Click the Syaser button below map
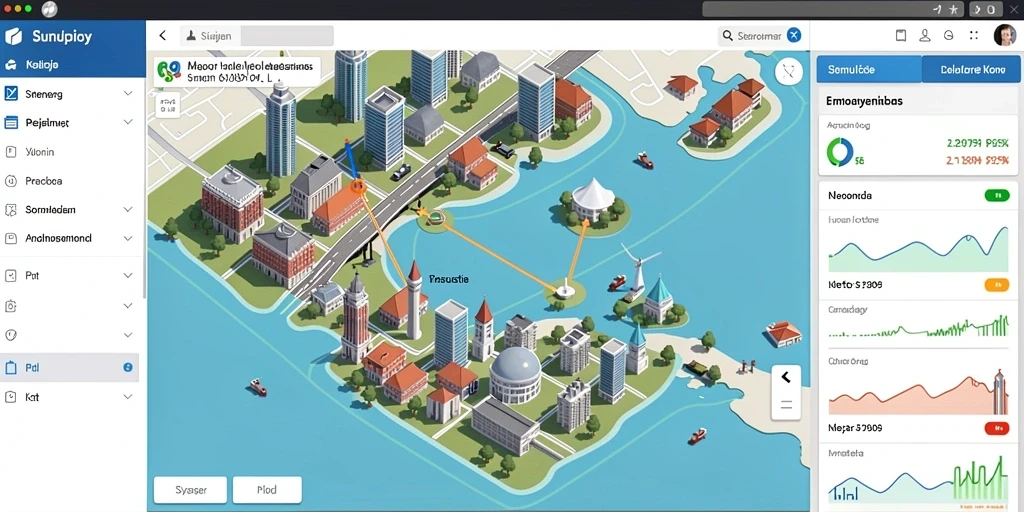Viewport: 1024px width, 512px height. coord(191,490)
